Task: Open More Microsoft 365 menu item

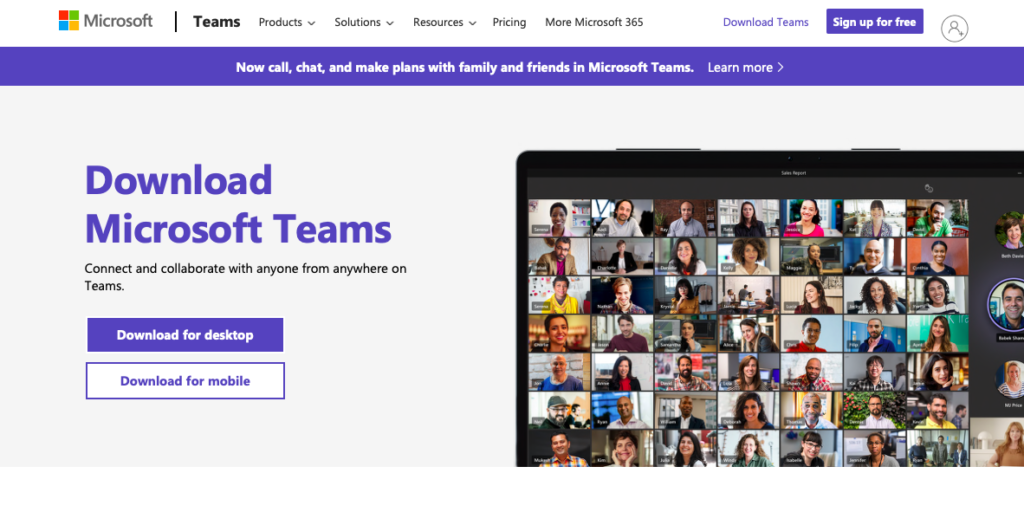Action: click(x=594, y=22)
